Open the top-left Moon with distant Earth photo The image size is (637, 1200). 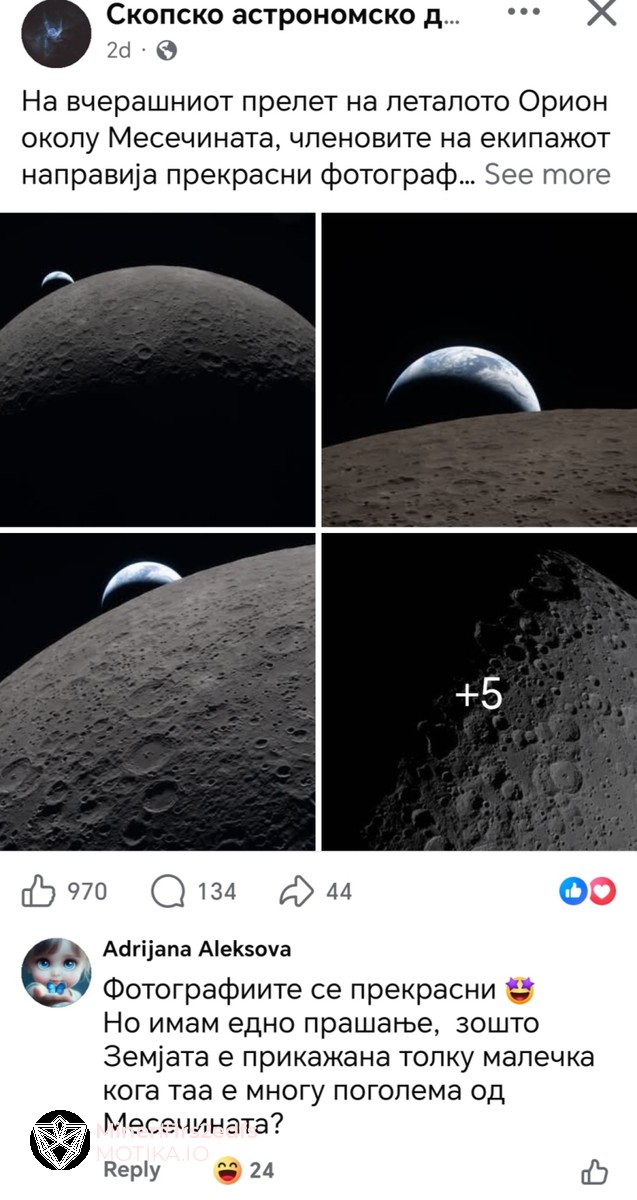157,369
